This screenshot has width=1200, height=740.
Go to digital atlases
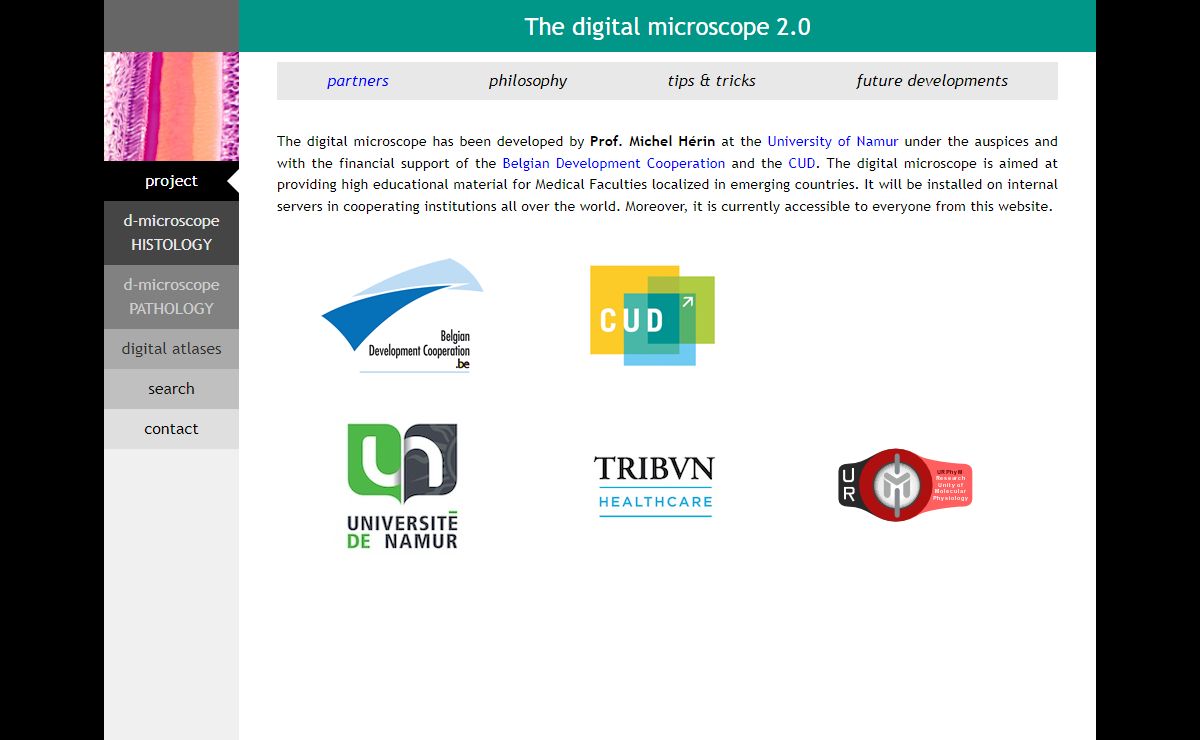(x=171, y=349)
